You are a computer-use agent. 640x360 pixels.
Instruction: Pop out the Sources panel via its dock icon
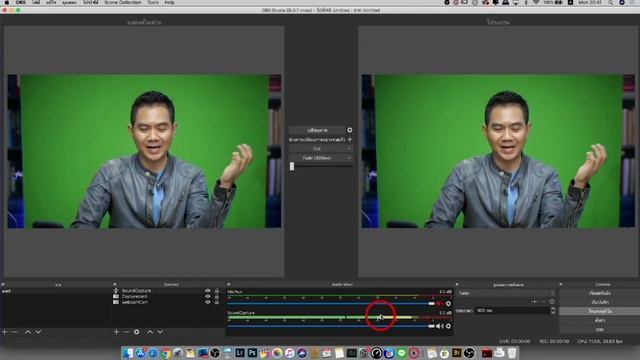115,284
